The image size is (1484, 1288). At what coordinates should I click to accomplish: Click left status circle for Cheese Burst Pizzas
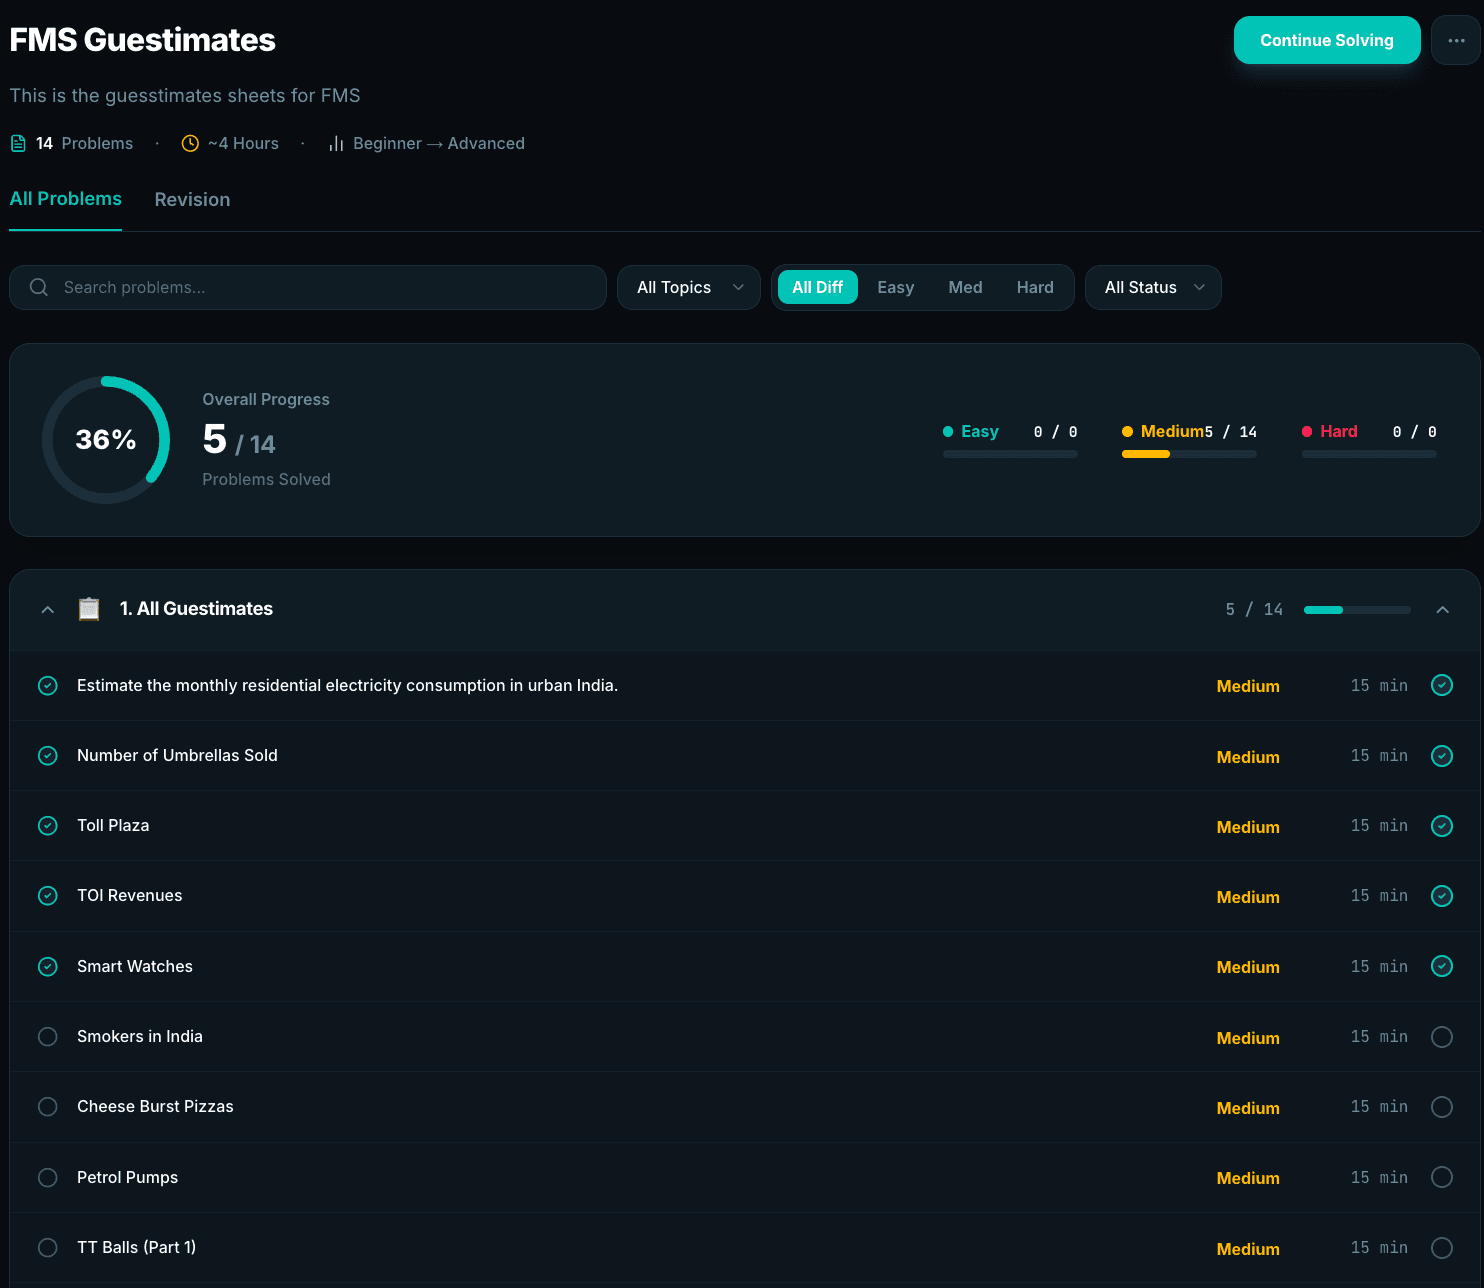(48, 1107)
